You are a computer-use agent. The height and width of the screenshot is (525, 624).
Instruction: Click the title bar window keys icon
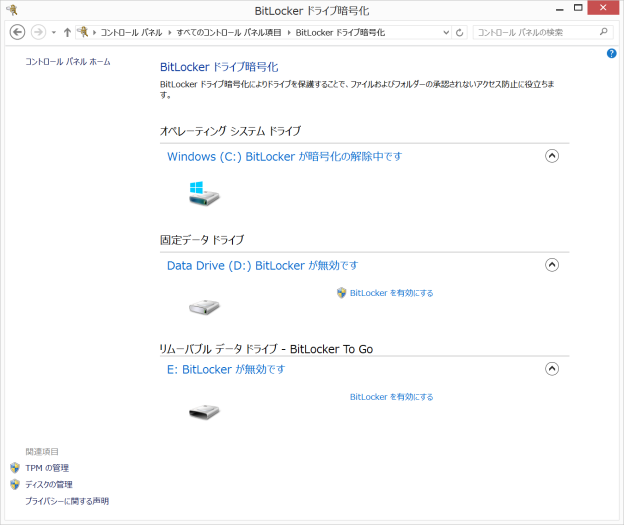[12, 10]
